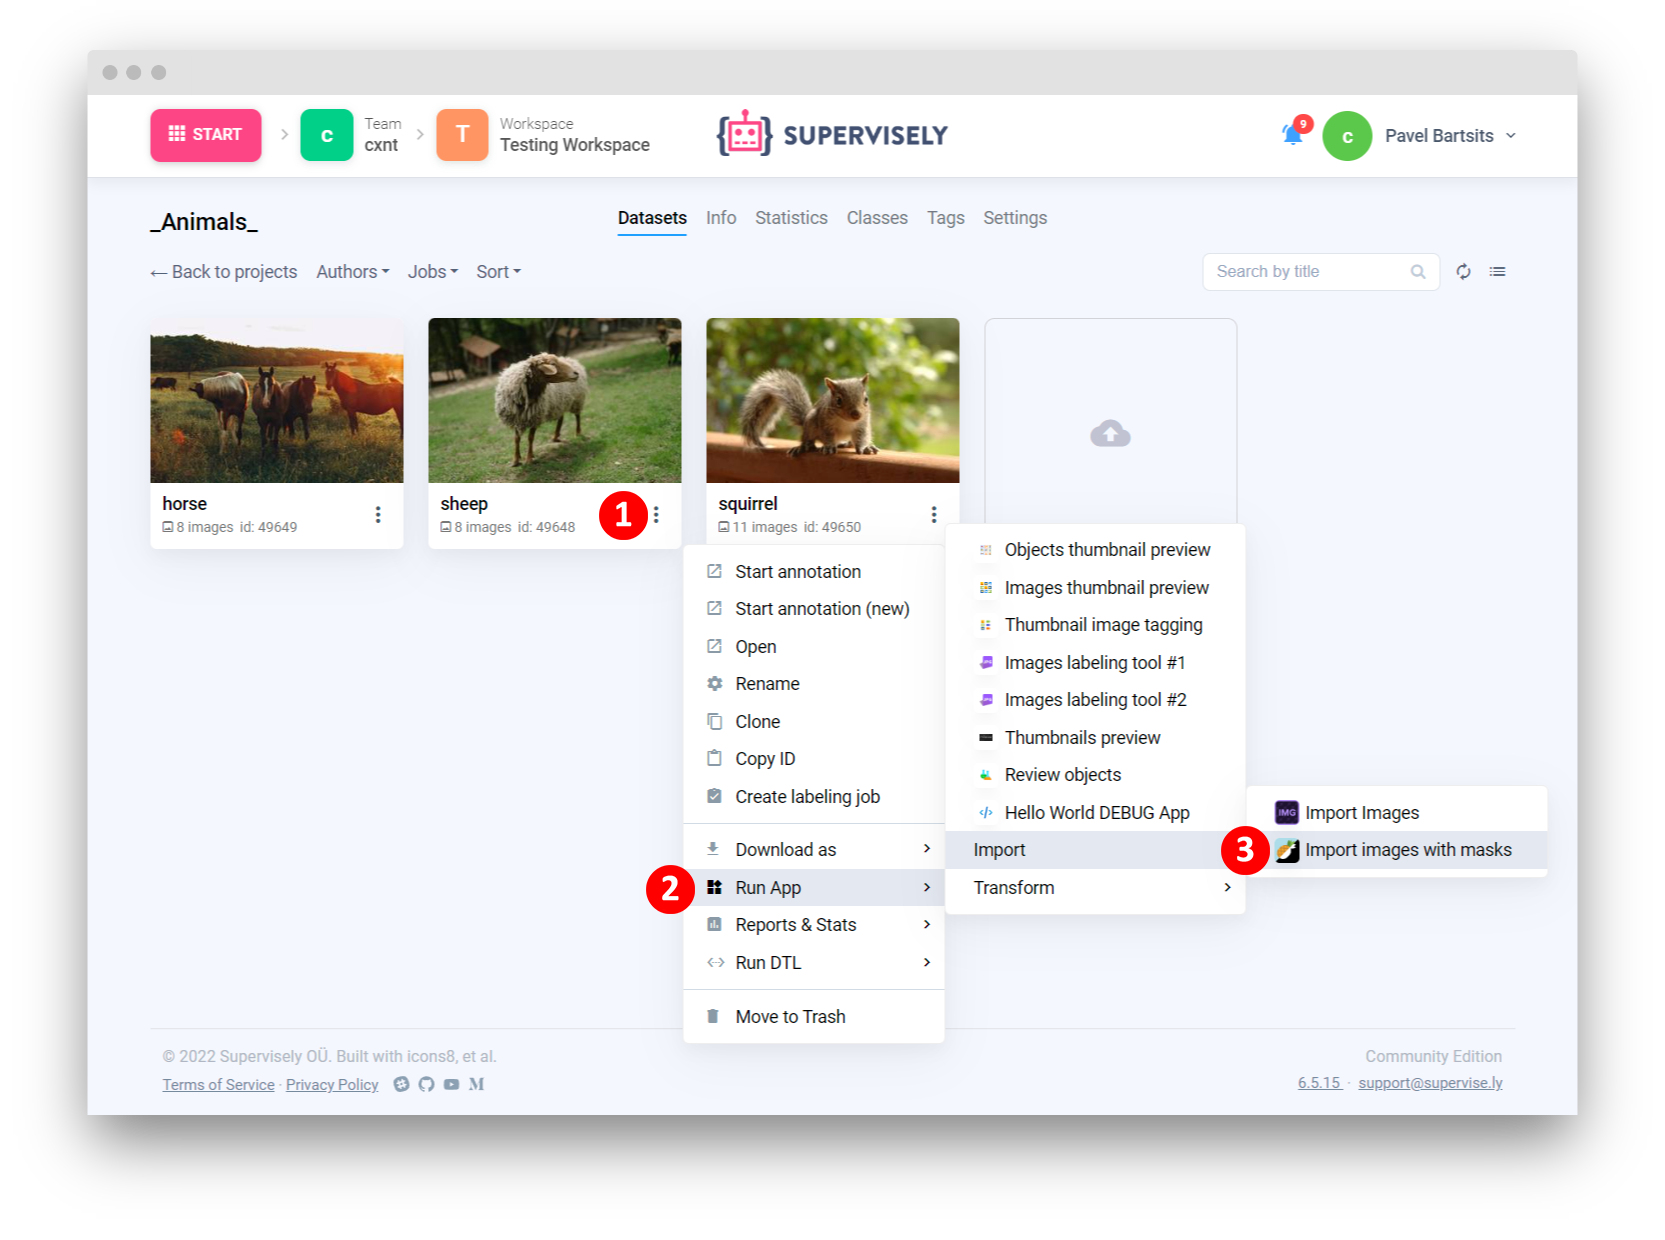The height and width of the screenshot is (1240, 1665).
Task: Open the Terms of Service link
Action: point(218,1084)
